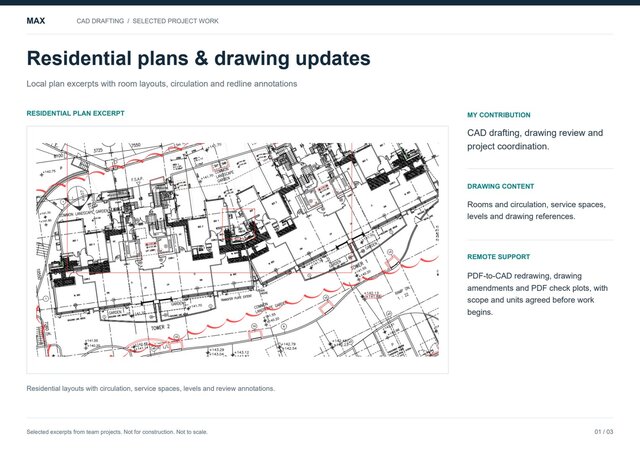The height and width of the screenshot is (452, 640).
Task: Click the subtitle about local plan excerpts
Action: (x=162, y=84)
